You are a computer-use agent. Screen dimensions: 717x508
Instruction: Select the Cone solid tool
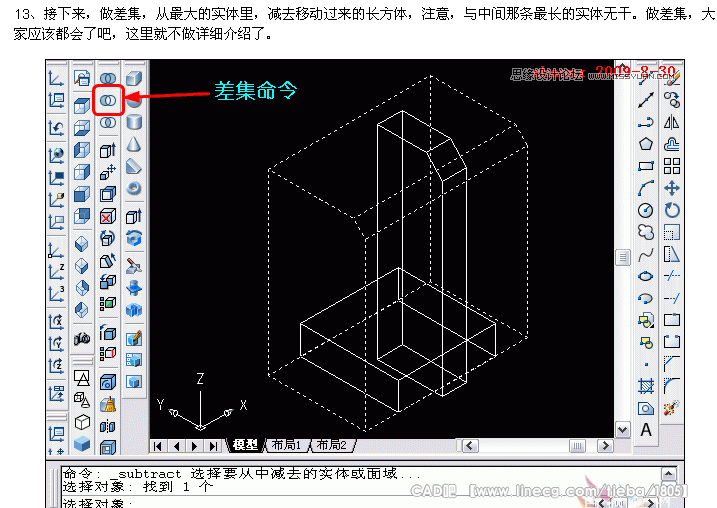tap(134, 144)
